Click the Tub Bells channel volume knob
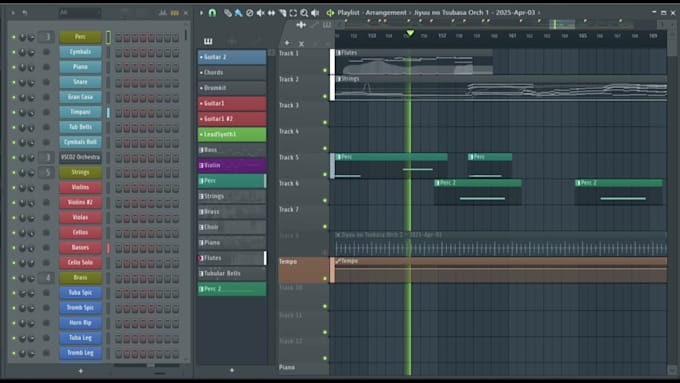 (31, 128)
